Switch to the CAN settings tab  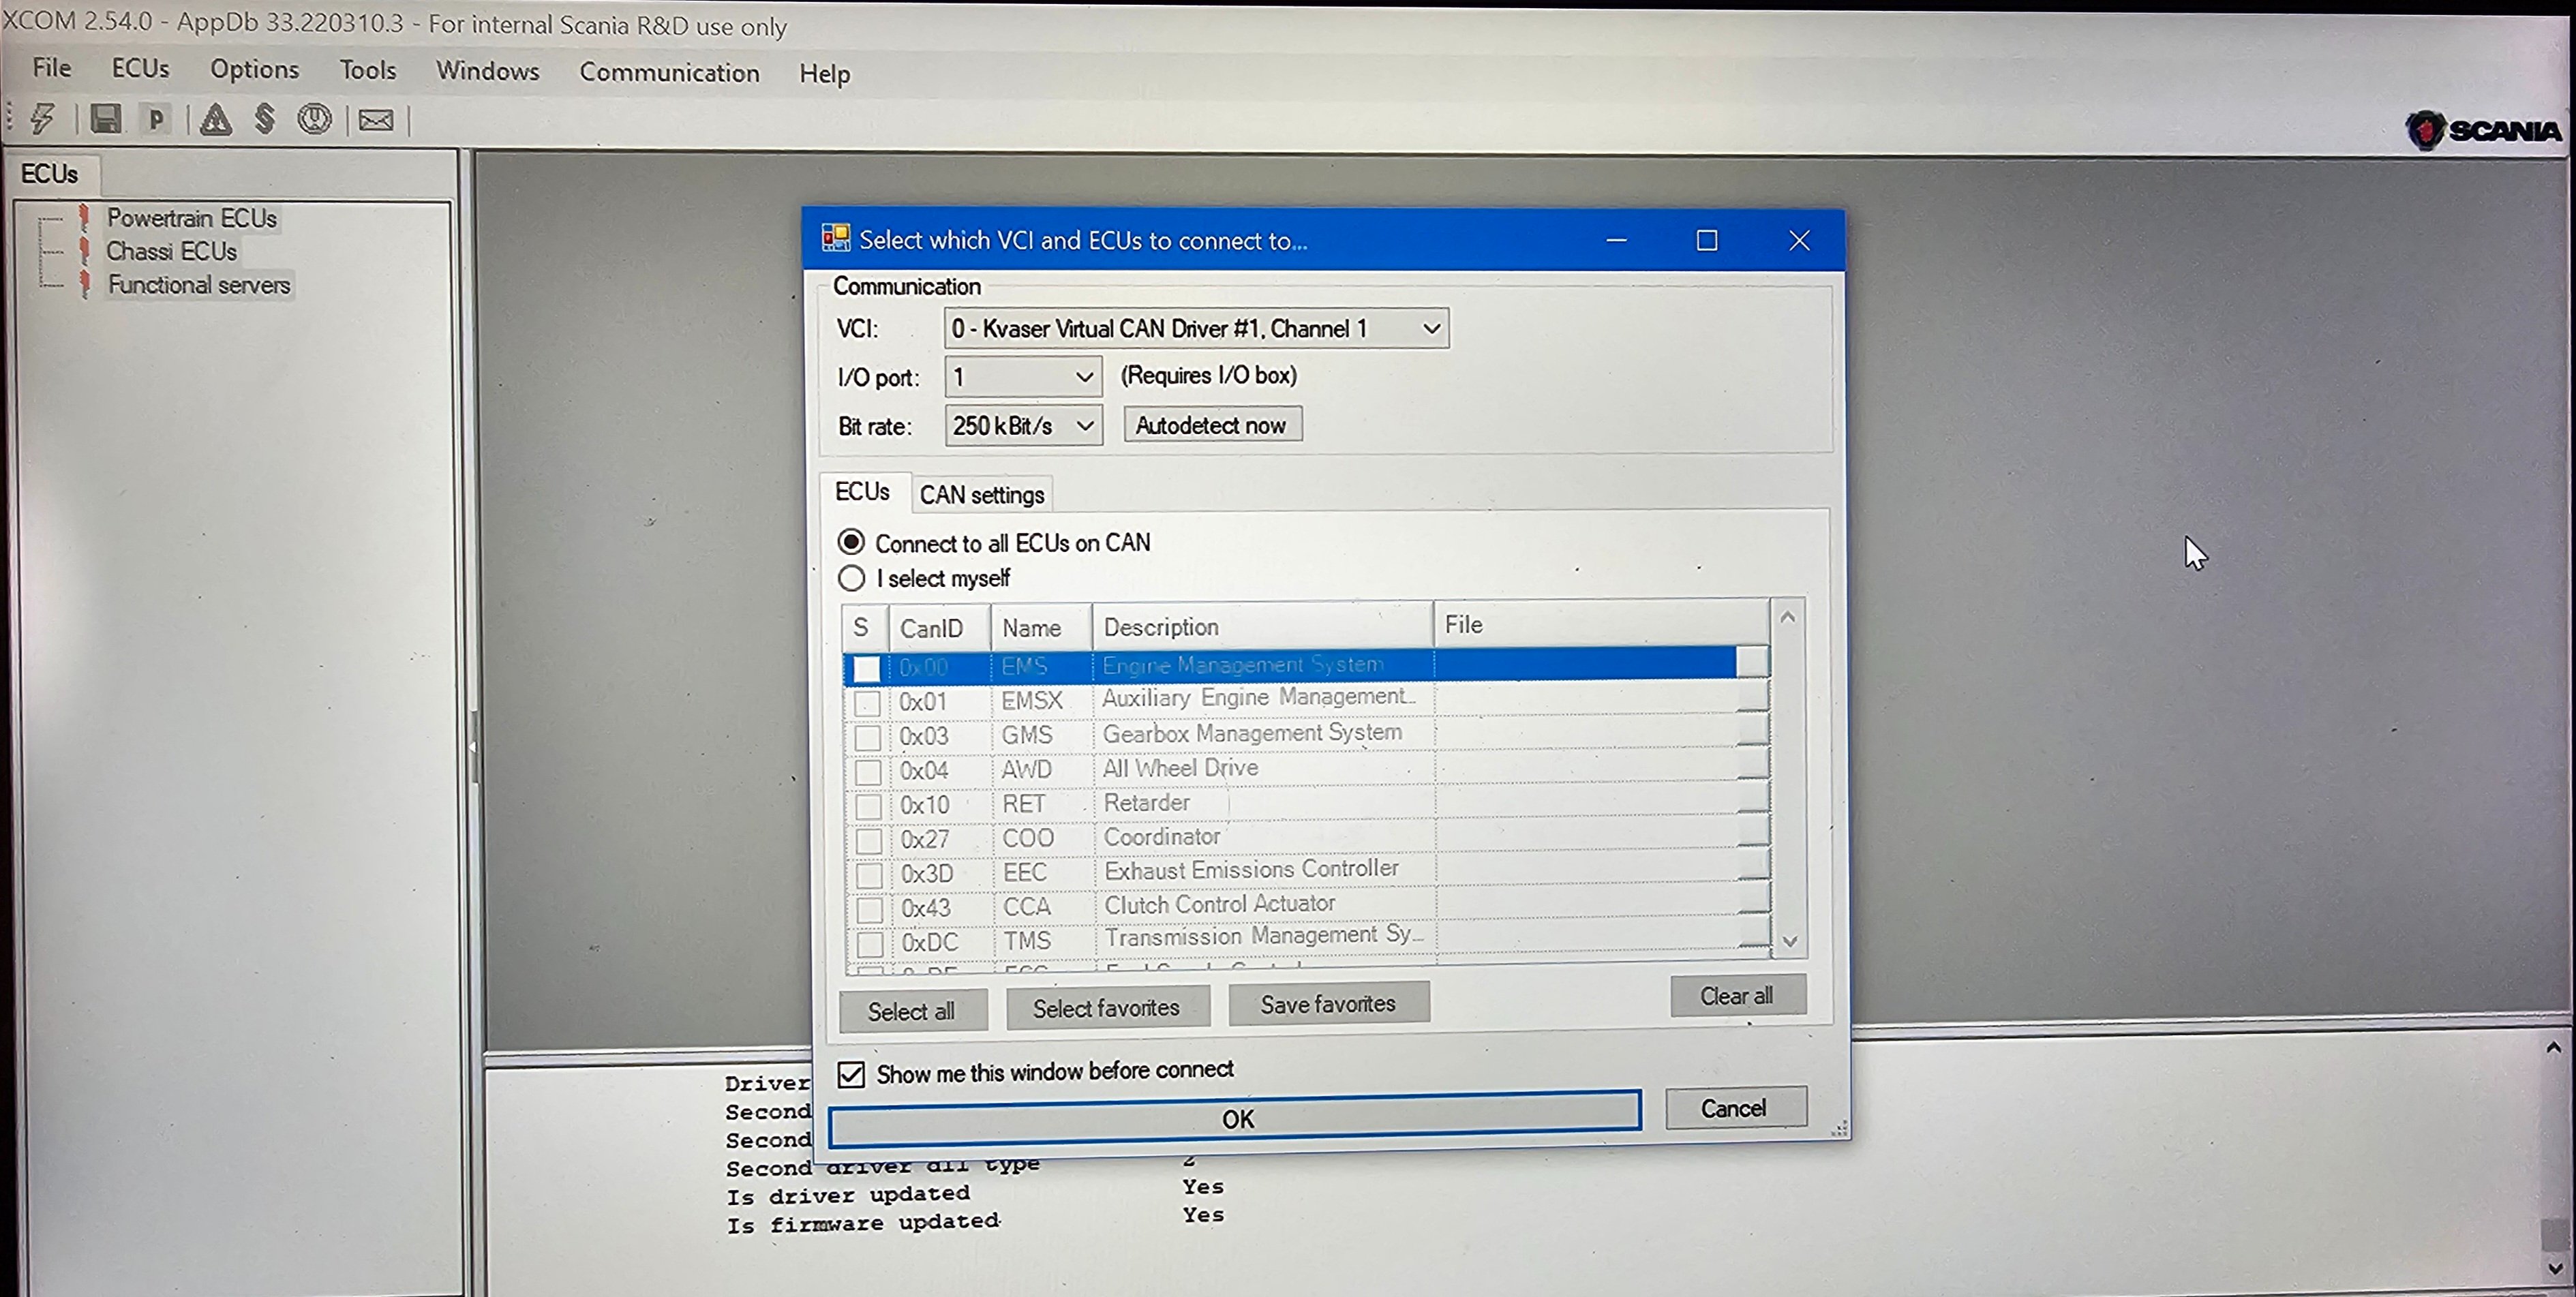click(982, 494)
